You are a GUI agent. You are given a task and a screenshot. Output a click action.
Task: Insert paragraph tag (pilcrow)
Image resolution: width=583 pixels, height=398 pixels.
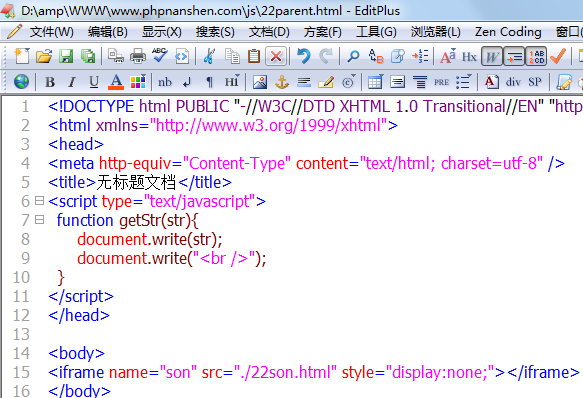(x=209, y=82)
